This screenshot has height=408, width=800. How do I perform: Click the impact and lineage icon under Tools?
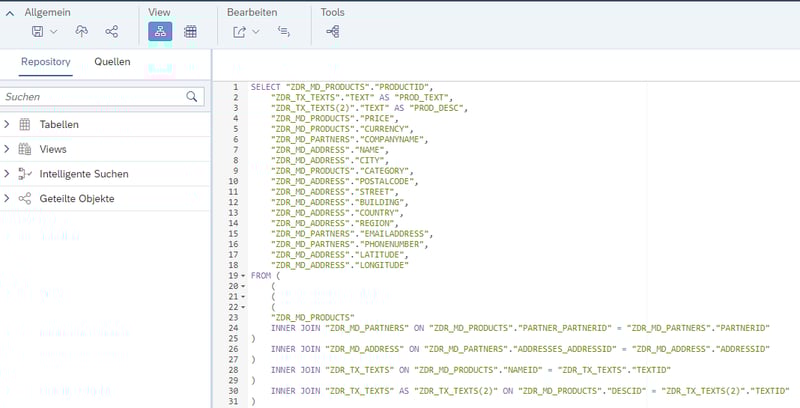pos(333,32)
